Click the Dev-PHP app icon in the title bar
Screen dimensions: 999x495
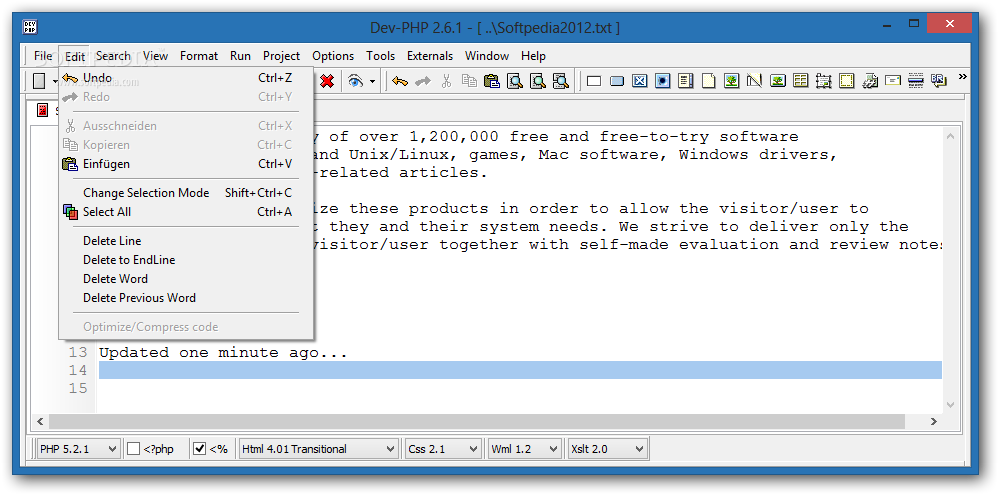point(30,27)
